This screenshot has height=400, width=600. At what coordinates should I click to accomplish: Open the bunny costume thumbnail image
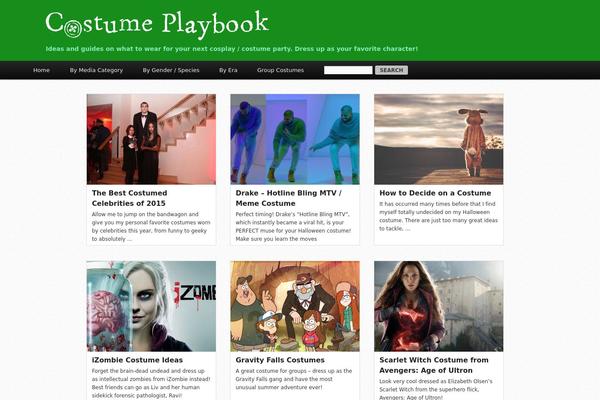click(x=439, y=139)
